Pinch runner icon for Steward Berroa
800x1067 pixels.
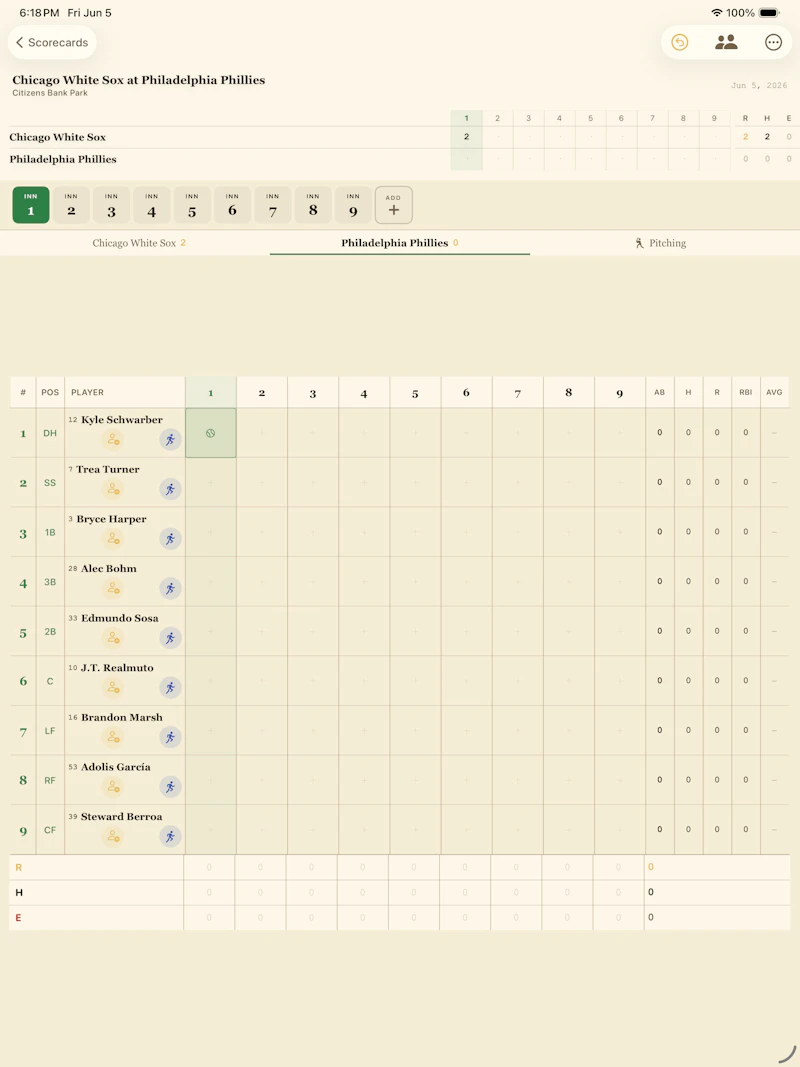tap(171, 837)
